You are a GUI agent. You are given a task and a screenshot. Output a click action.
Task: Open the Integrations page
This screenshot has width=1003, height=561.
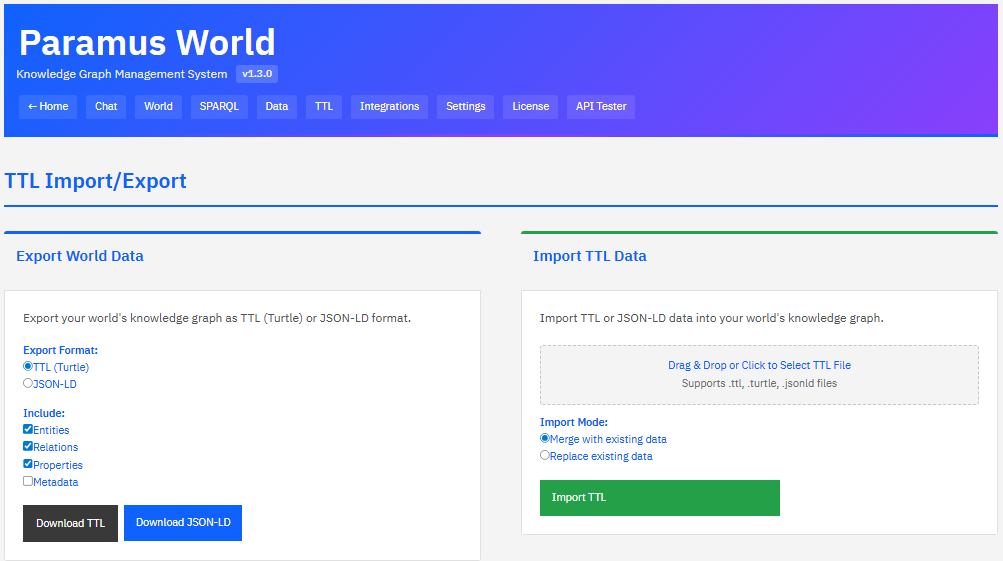389,107
